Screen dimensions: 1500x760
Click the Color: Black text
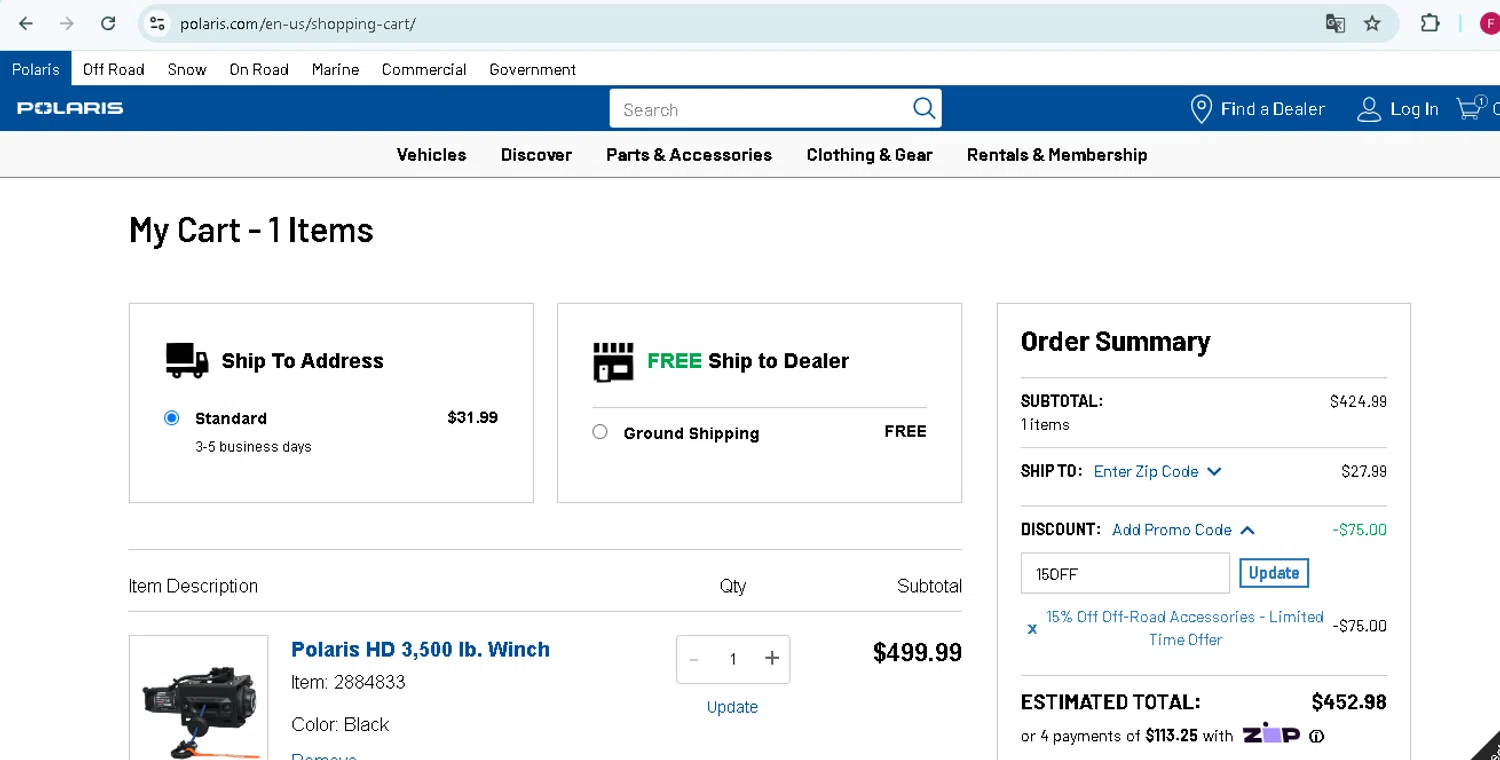point(340,724)
